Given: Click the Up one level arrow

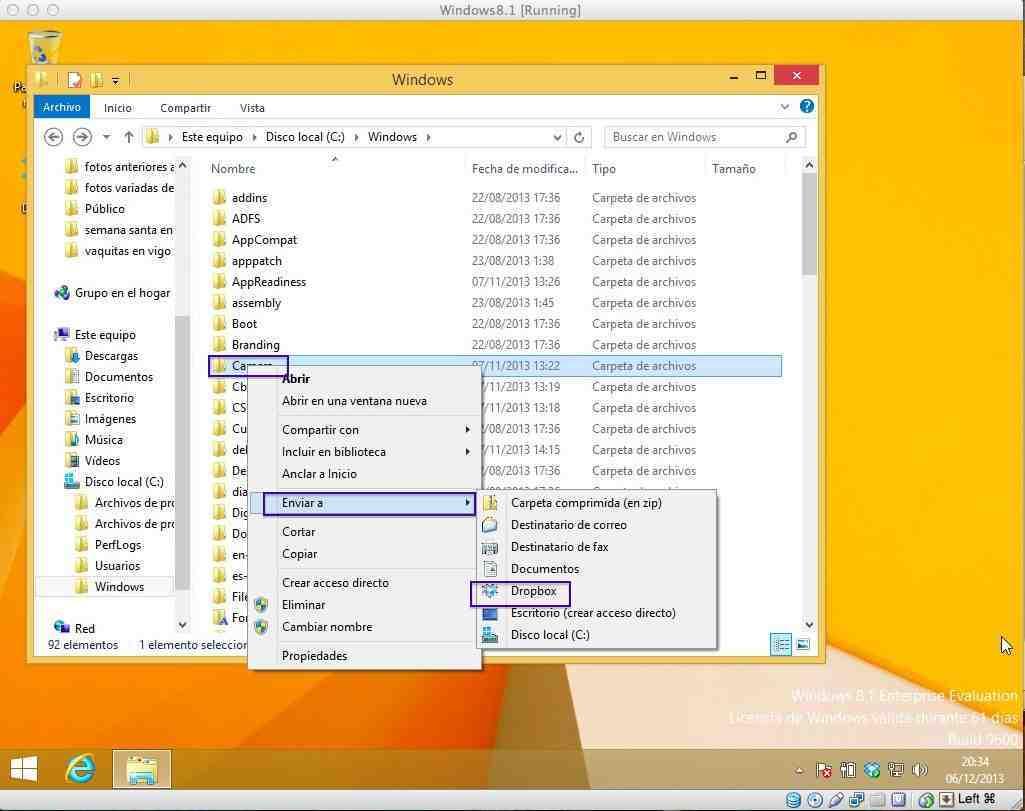Looking at the screenshot, I should tap(129, 137).
